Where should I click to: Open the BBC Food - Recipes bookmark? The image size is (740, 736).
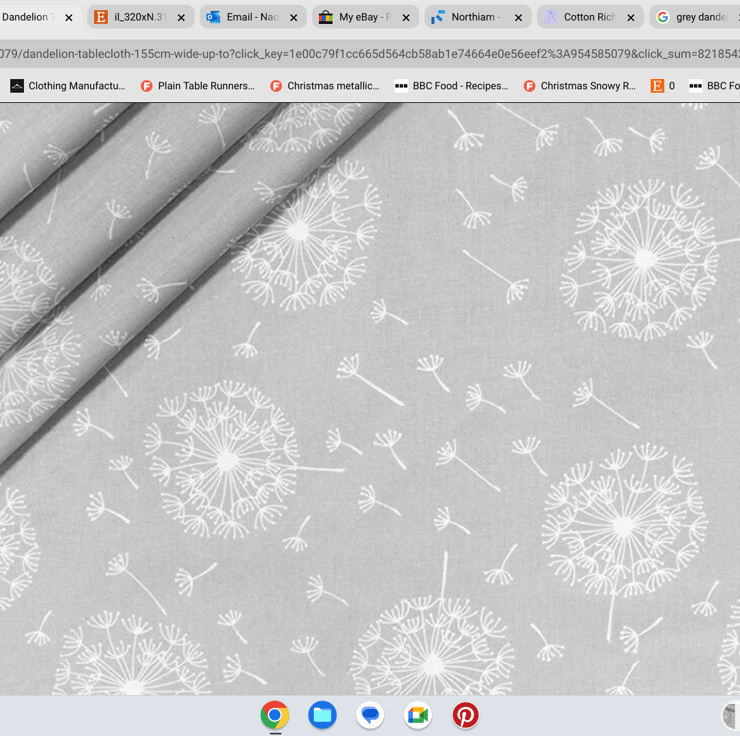coord(452,86)
